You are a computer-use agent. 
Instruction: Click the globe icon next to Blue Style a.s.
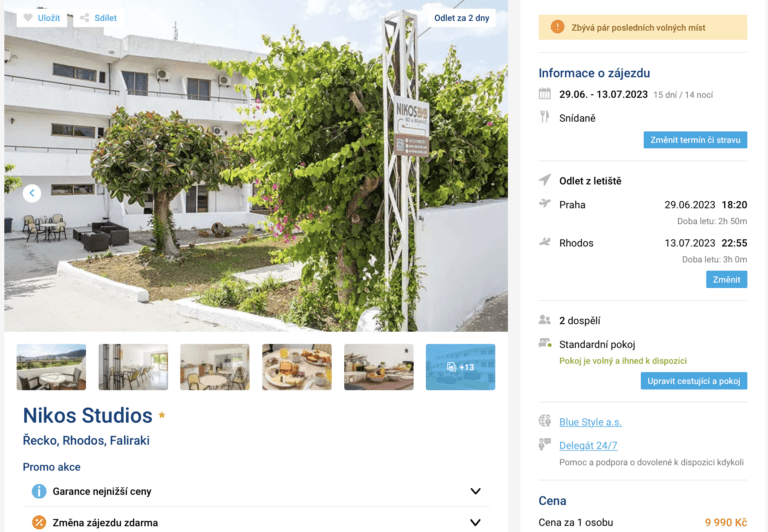(x=545, y=421)
